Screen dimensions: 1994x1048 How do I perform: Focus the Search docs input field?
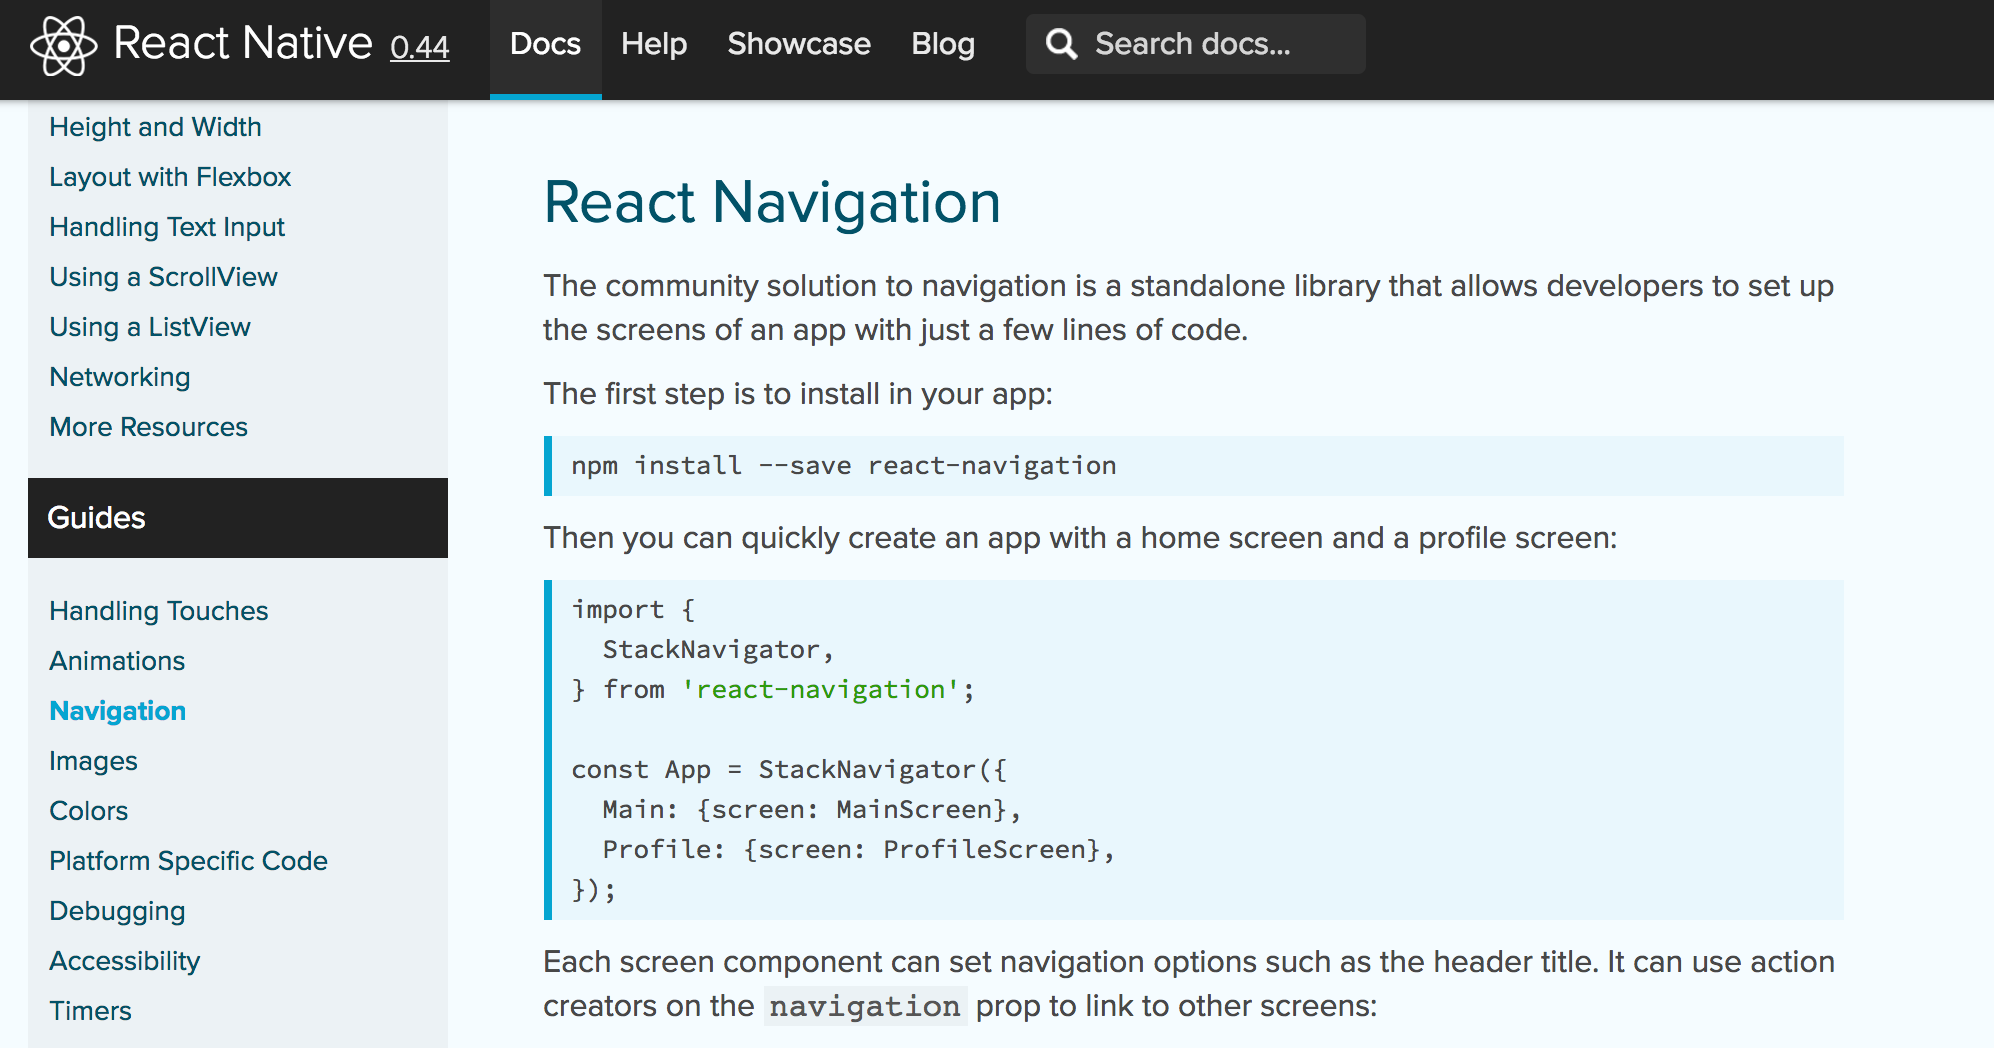click(x=1196, y=44)
